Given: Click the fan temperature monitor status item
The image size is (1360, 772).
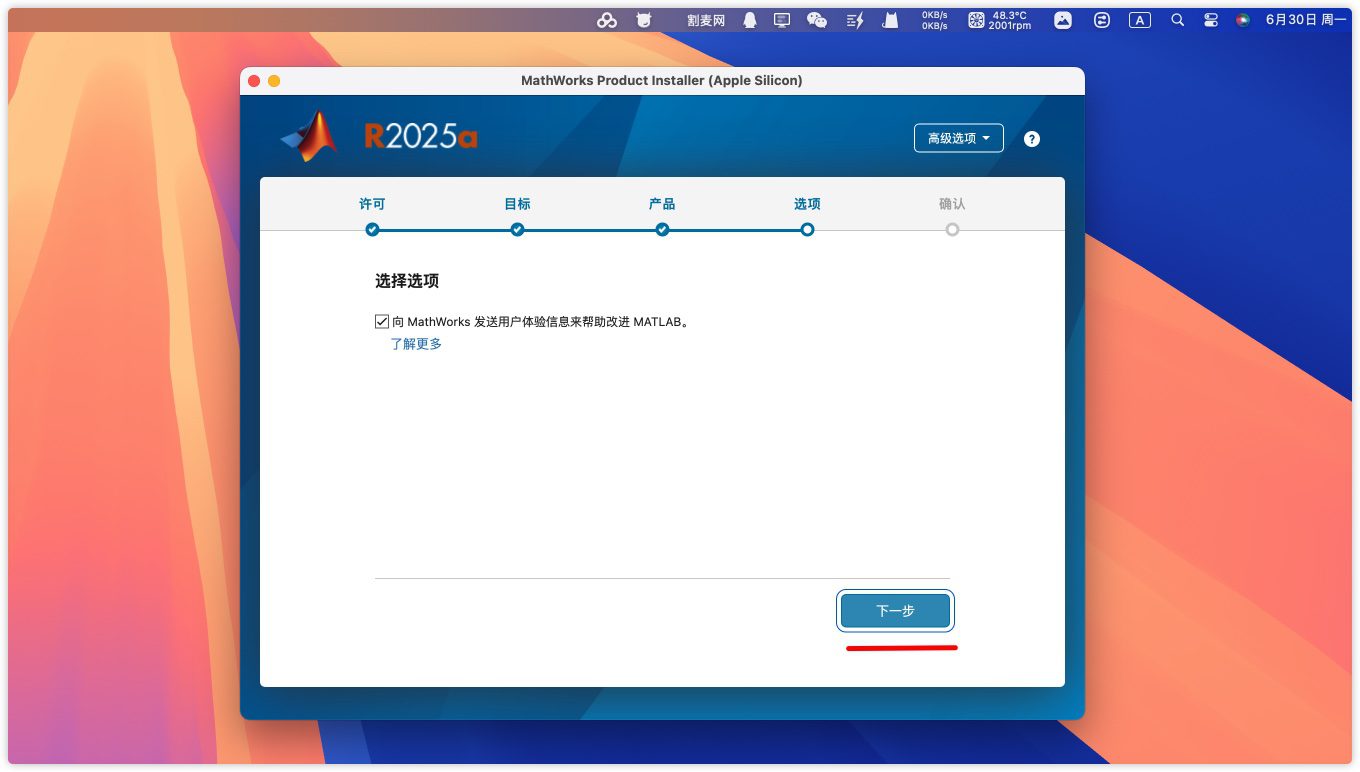Looking at the screenshot, I should [x=999, y=20].
